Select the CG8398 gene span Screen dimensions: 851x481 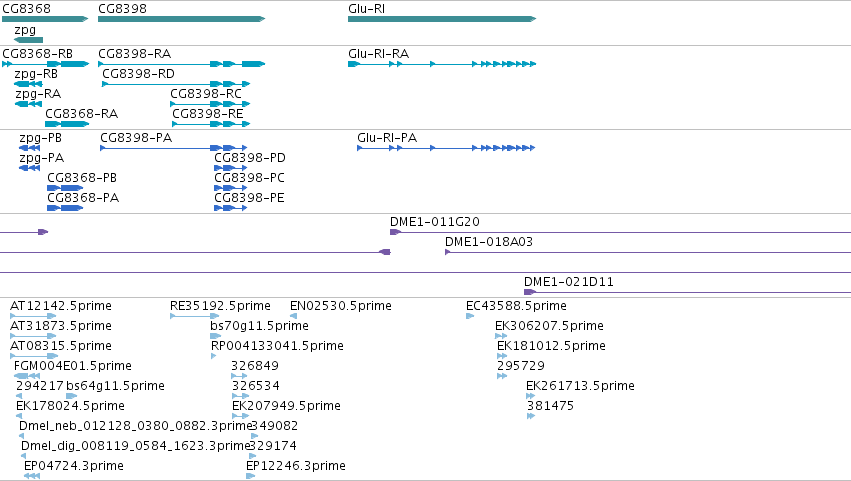[x=181, y=19]
